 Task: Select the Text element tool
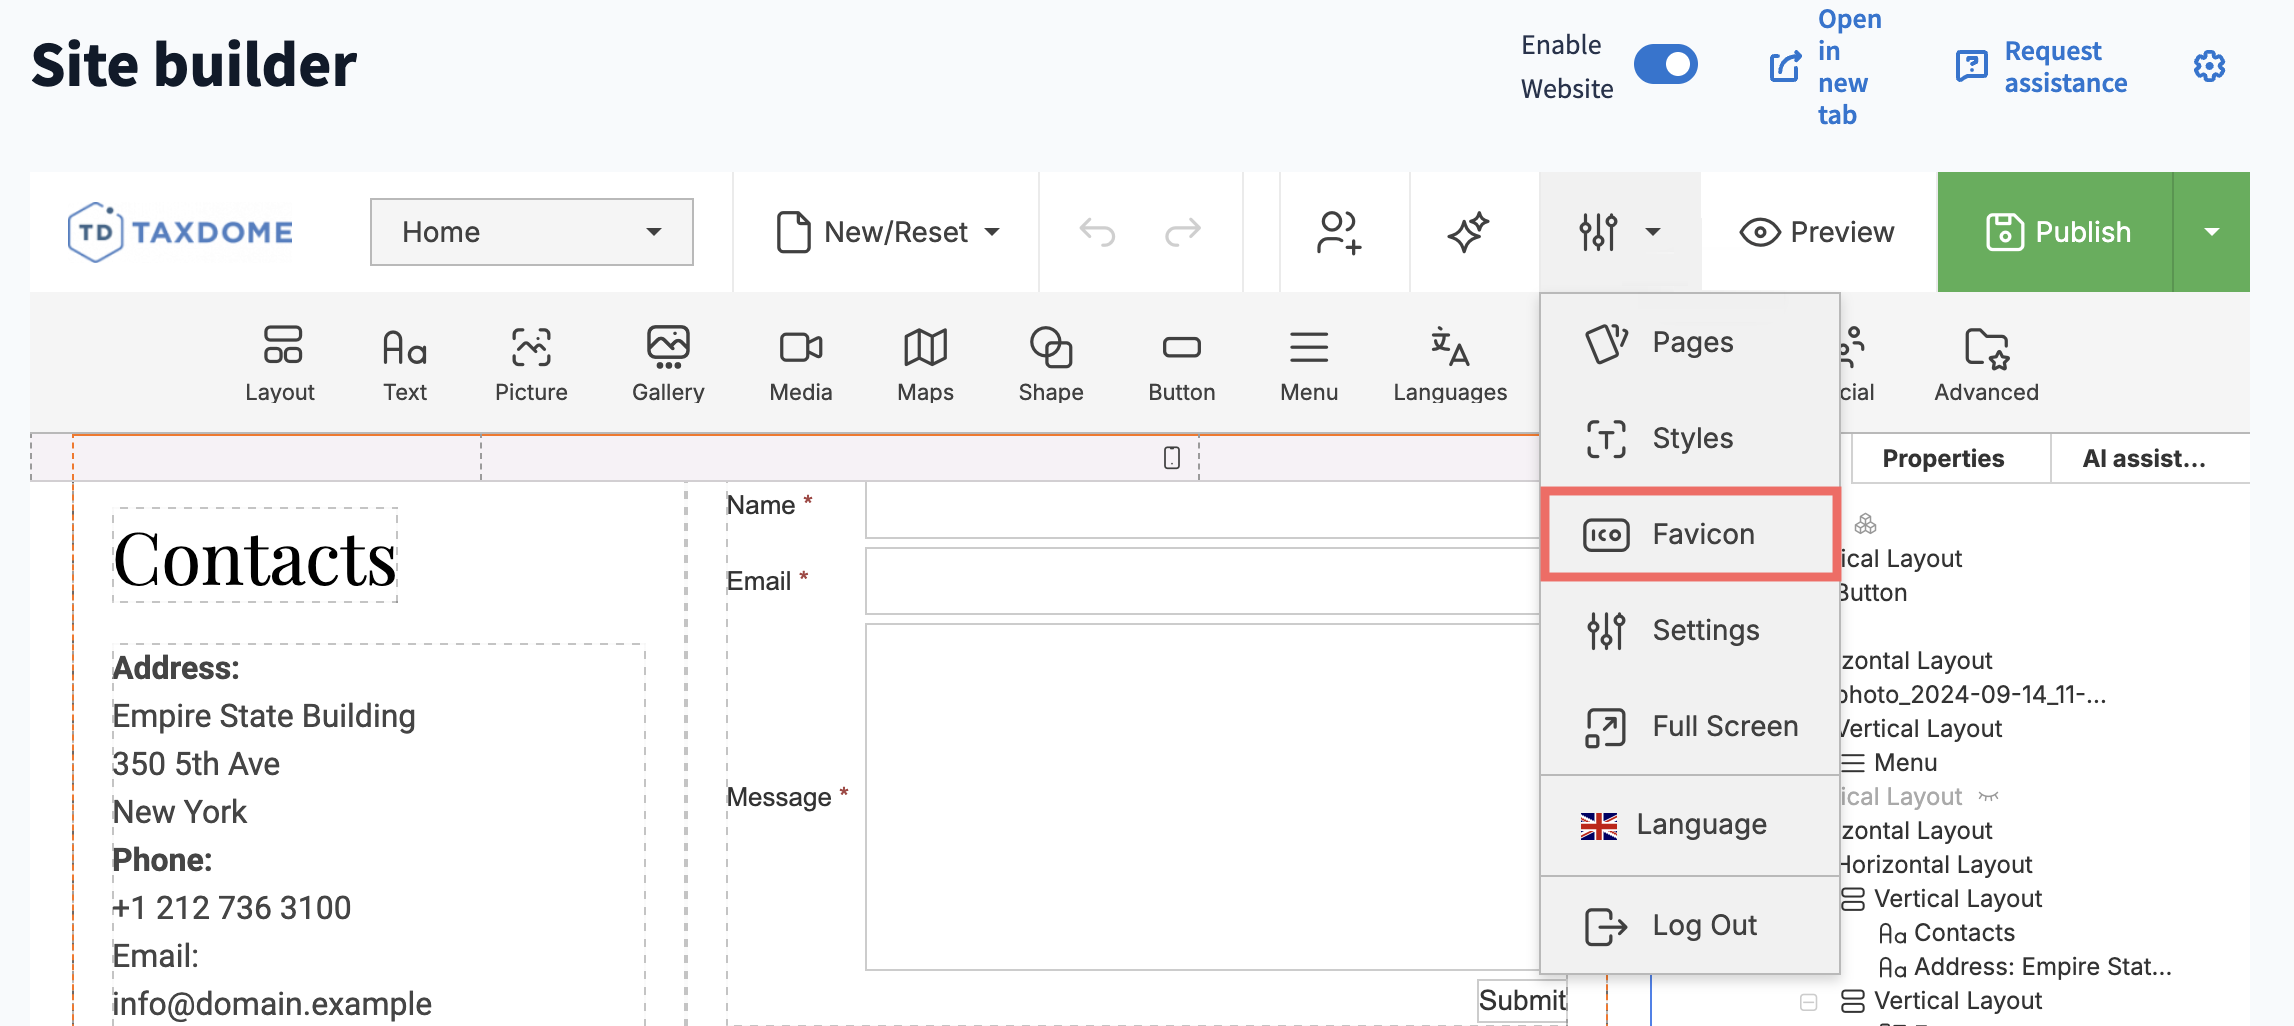pyautogui.click(x=405, y=364)
